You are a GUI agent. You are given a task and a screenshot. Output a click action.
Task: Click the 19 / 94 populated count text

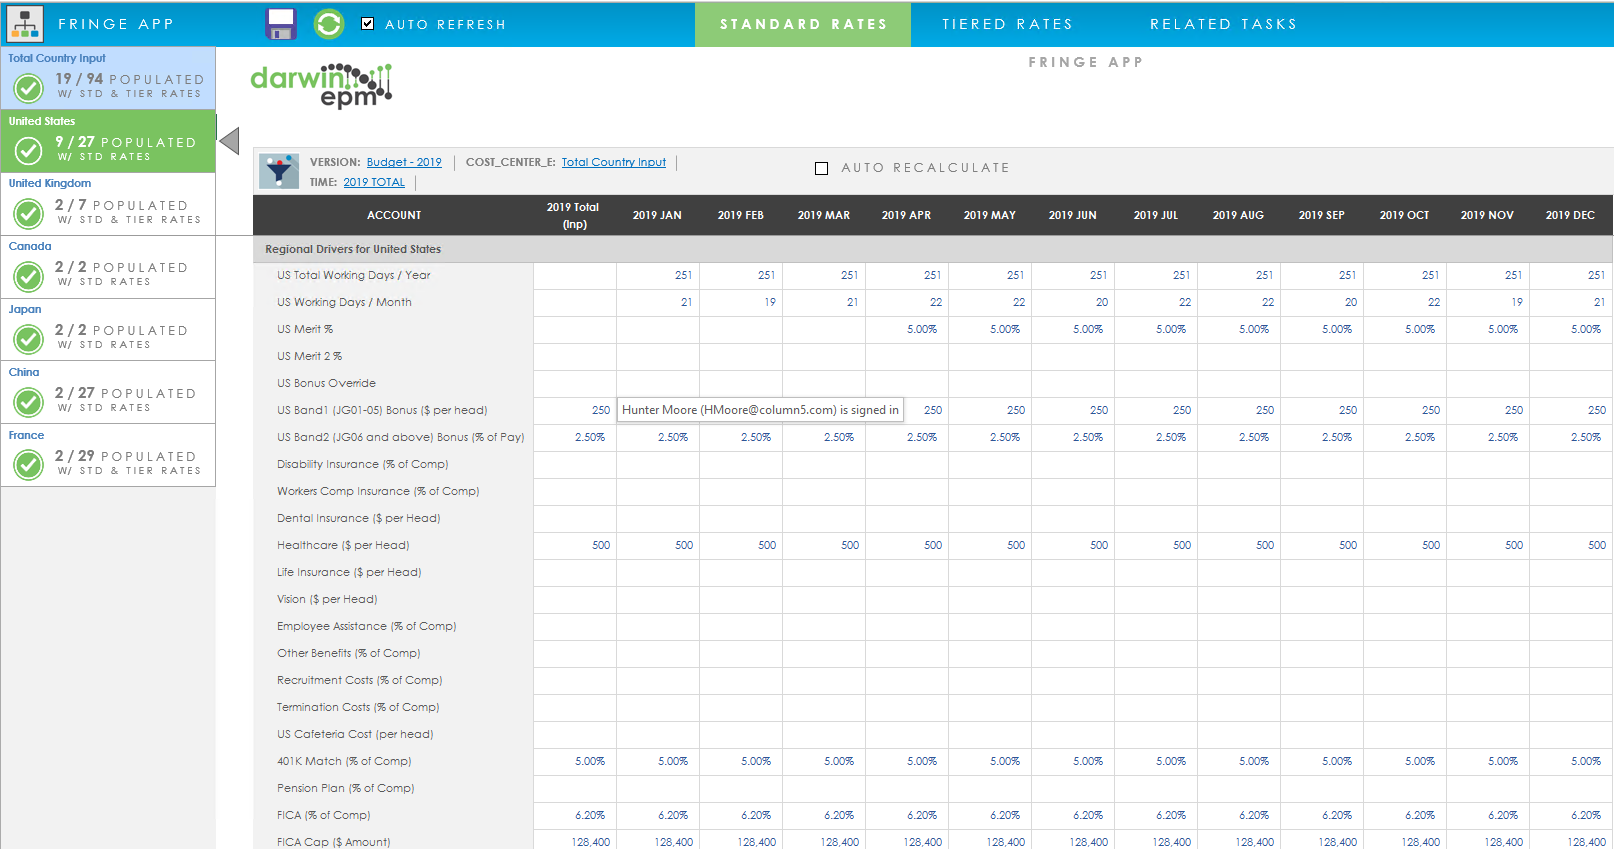pyautogui.click(x=79, y=78)
